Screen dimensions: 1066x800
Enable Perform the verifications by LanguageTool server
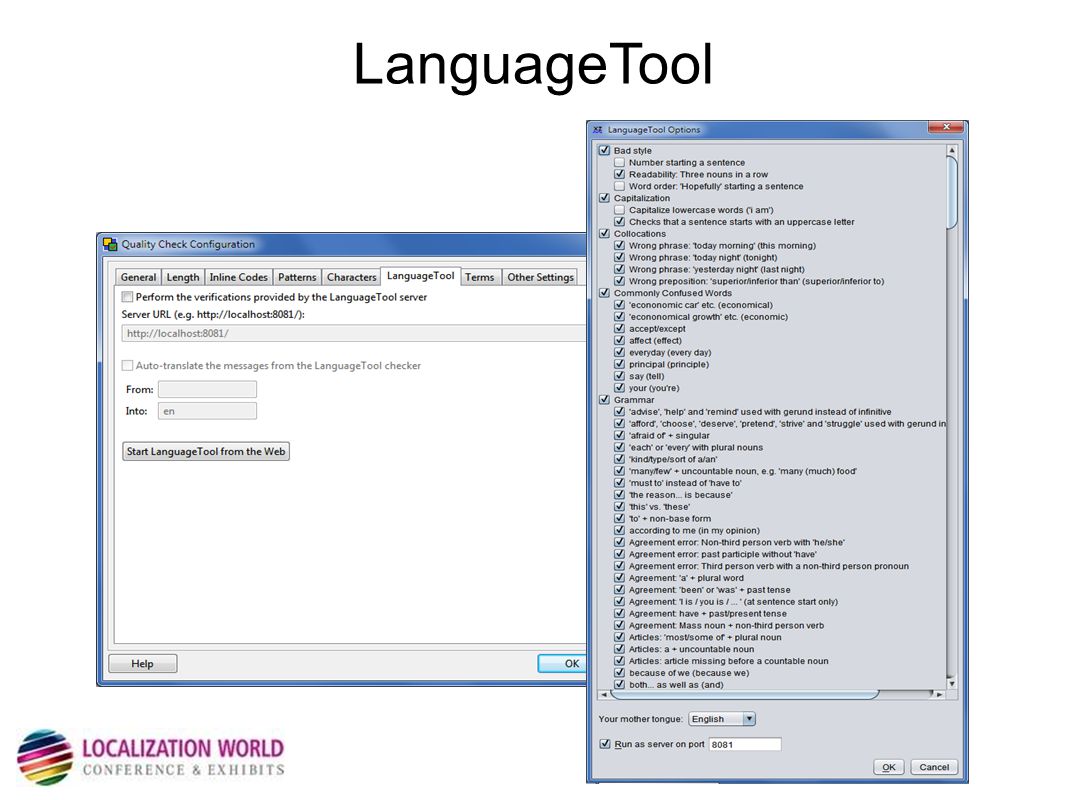127,297
